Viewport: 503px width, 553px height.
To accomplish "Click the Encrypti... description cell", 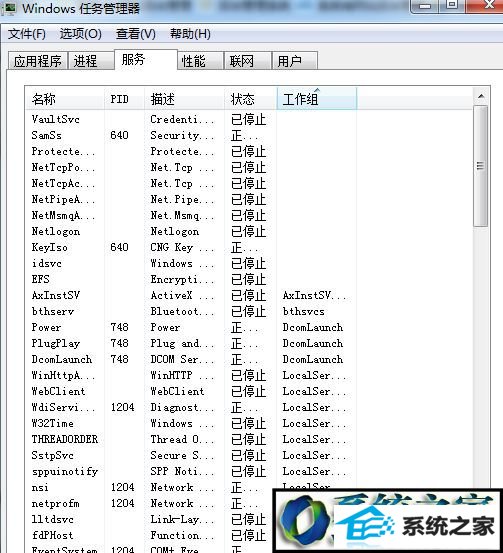I will 182,280.
